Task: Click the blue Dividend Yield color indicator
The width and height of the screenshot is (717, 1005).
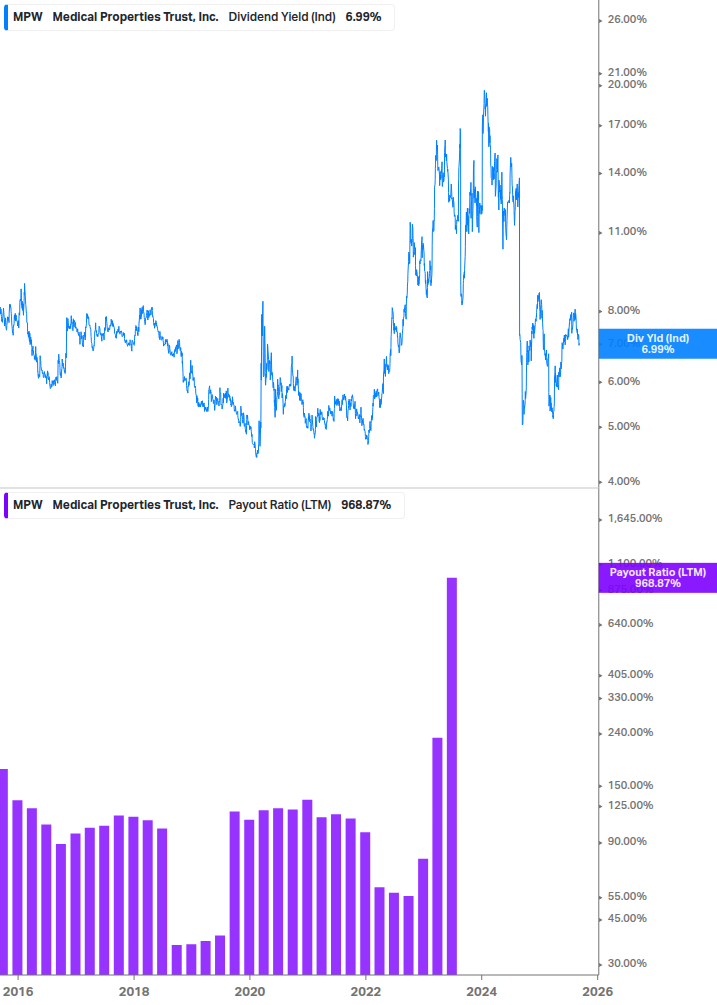Action: [6, 17]
